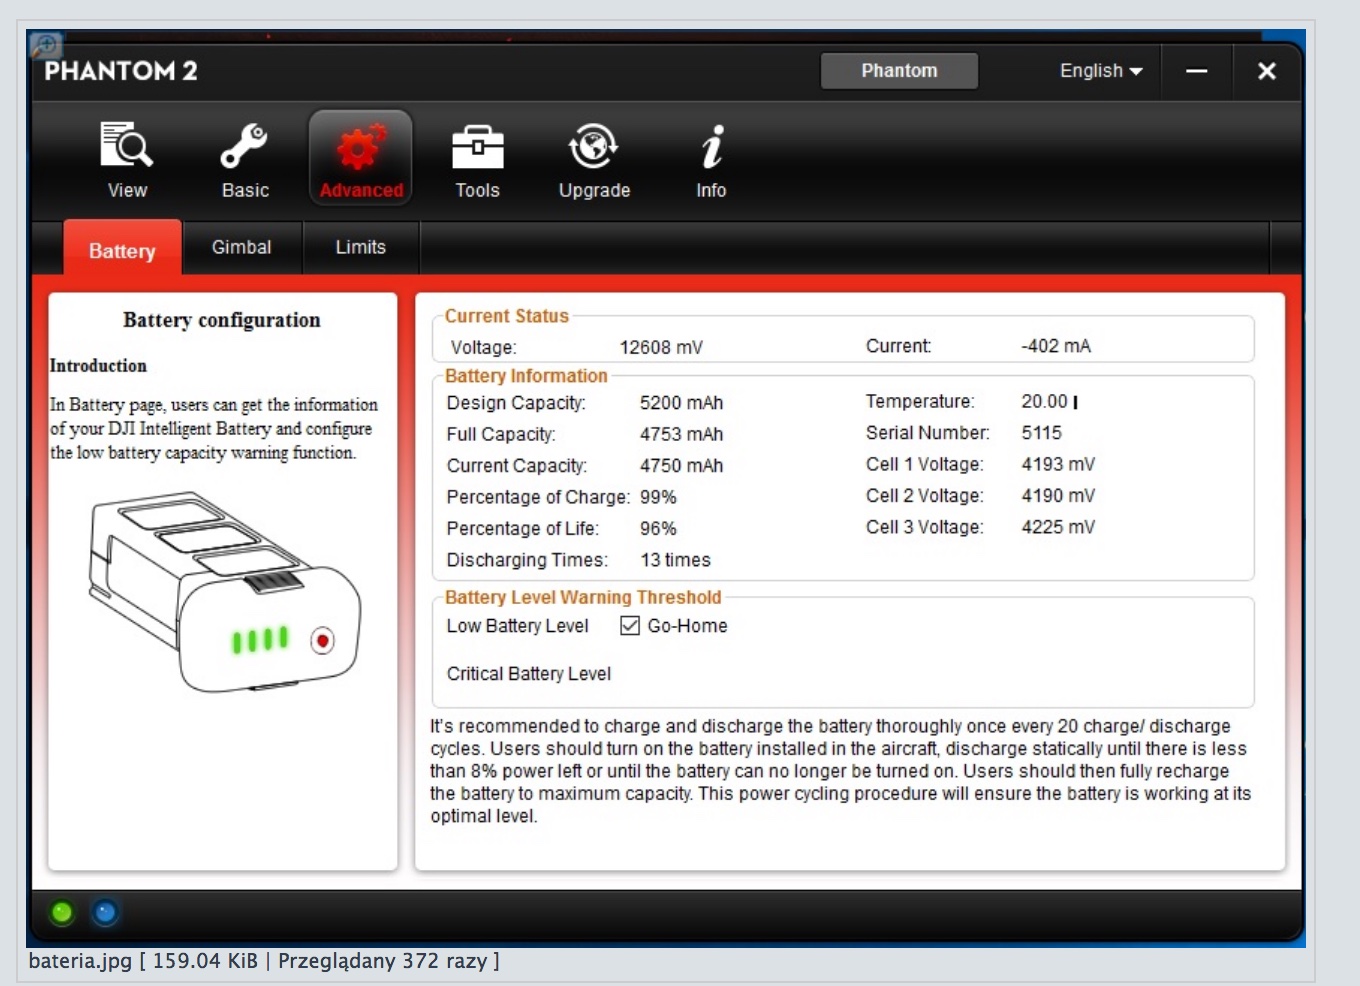Click the Cell 1 Voltage value 4193 mV
Image resolution: width=1360 pixels, height=986 pixels.
point(1058,464)
